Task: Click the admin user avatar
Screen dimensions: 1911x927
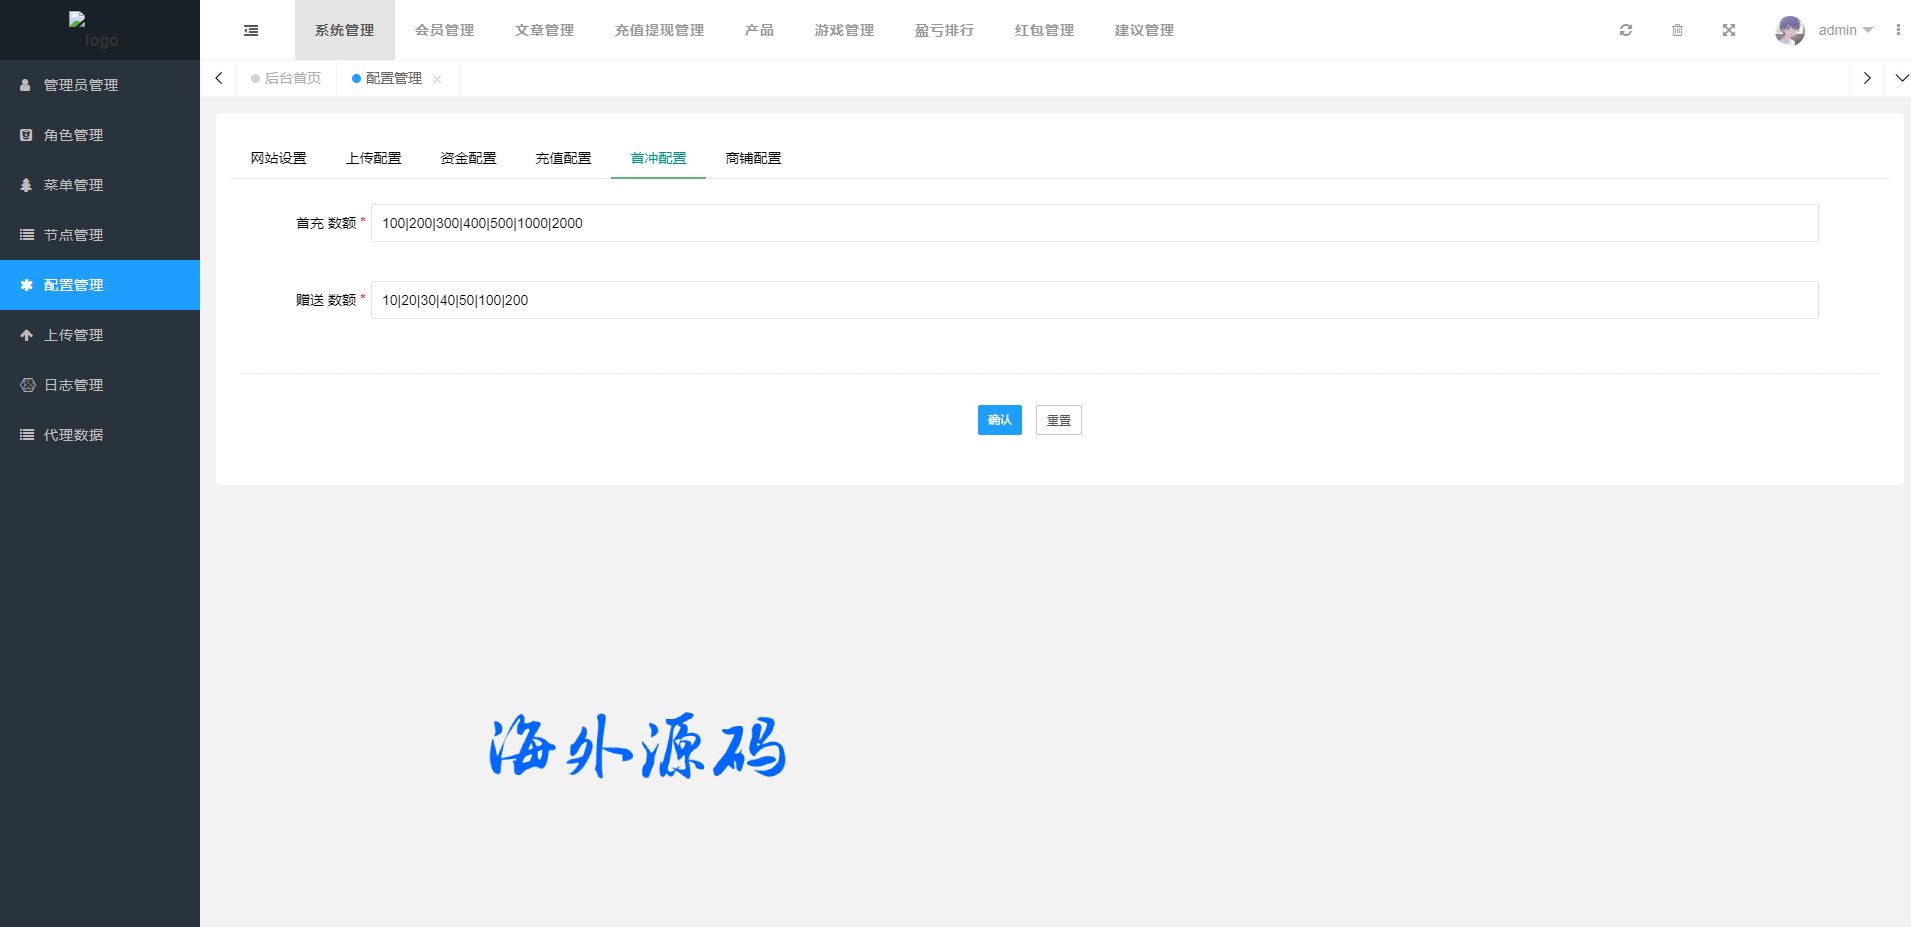Action: (1789, 30)
